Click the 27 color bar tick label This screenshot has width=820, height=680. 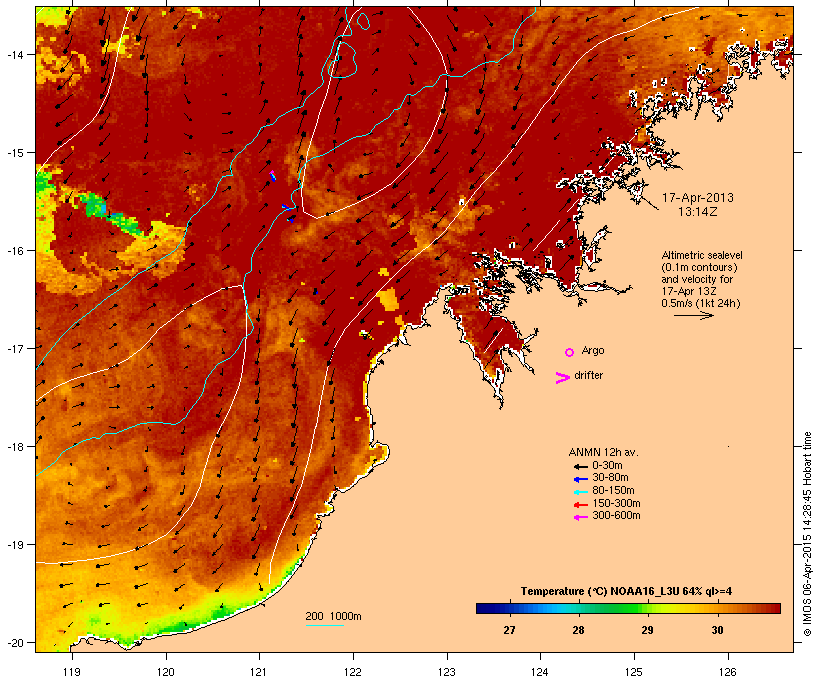(509, 630)
